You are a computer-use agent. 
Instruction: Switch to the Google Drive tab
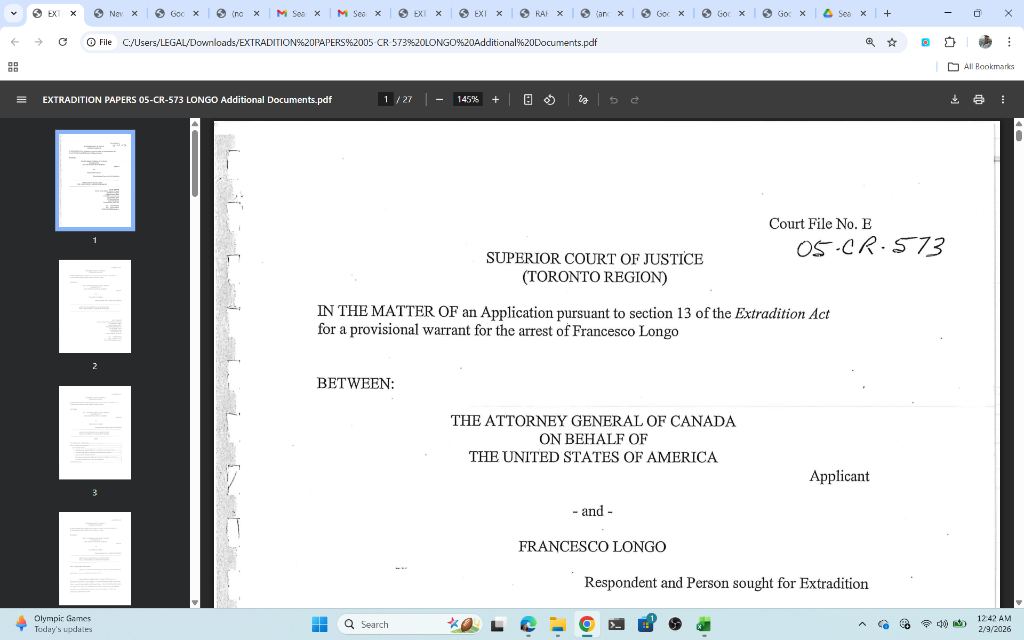click(838, 14)
